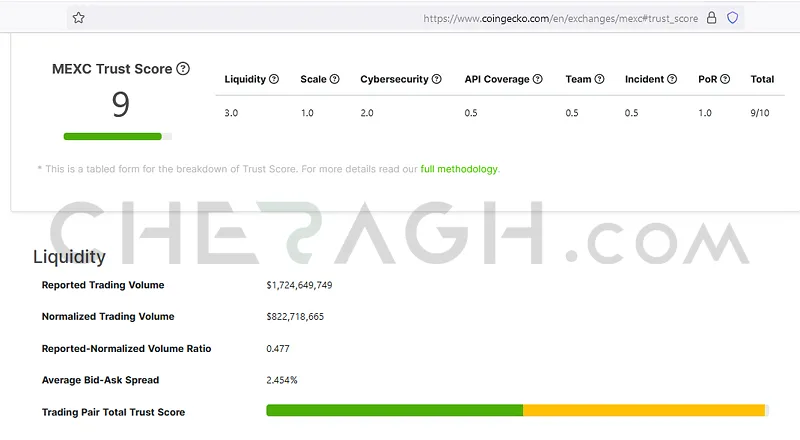Image resolution: width=800 pixels, height=440 pixels.
Task: Click green segment of Trading Pair bar
Action: tap(394, 411)
